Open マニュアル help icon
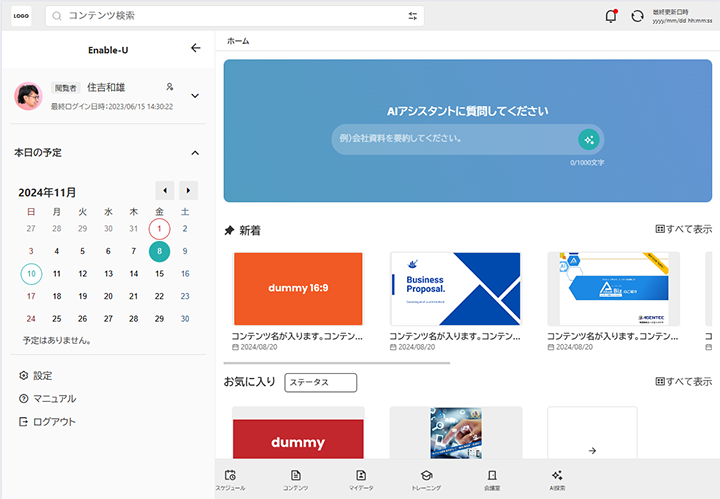 tap(23, 398)
